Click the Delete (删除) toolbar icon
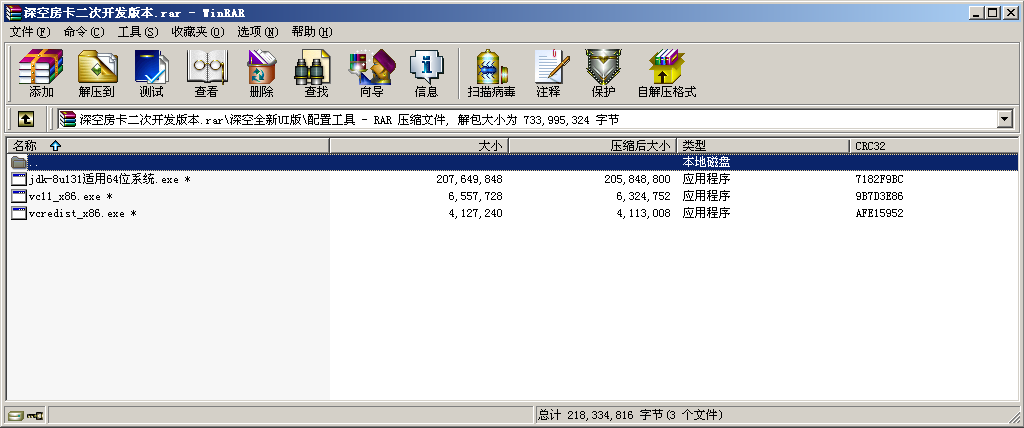 click(x=261, y=73)
